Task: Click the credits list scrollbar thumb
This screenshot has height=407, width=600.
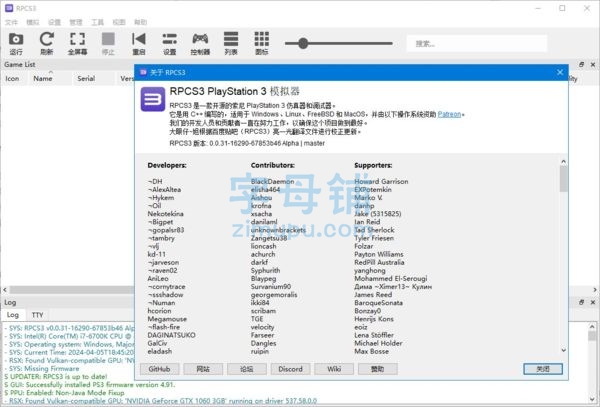Action: point(563,179)
